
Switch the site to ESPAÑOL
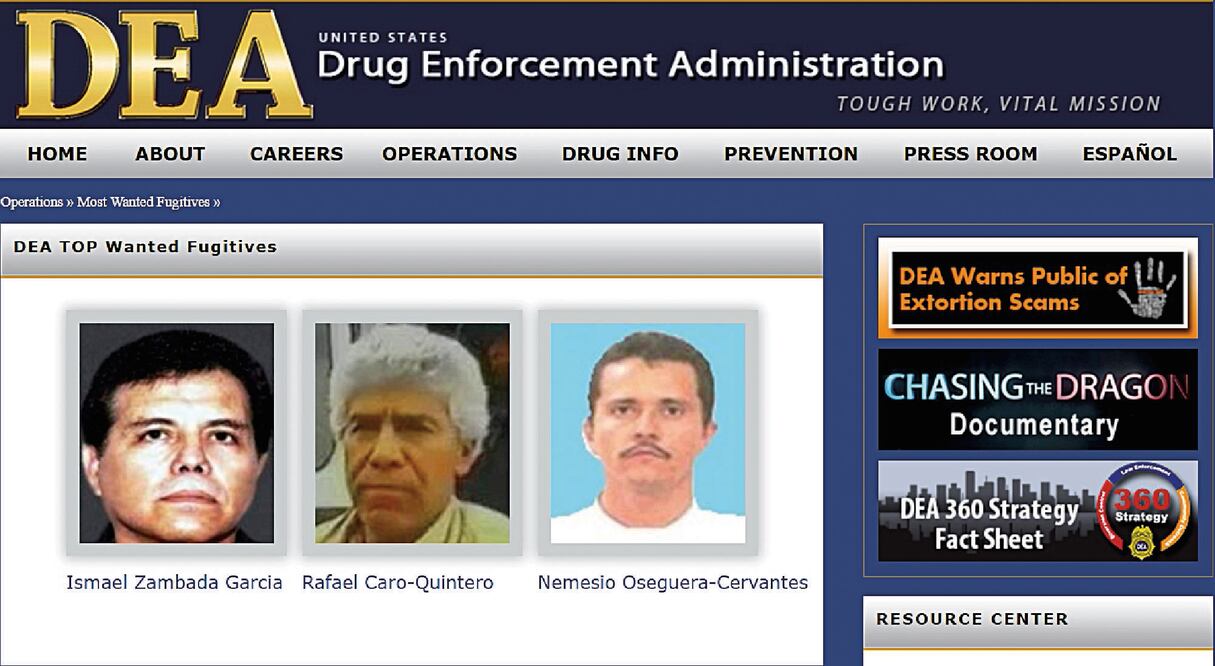tap(1130, 154)
